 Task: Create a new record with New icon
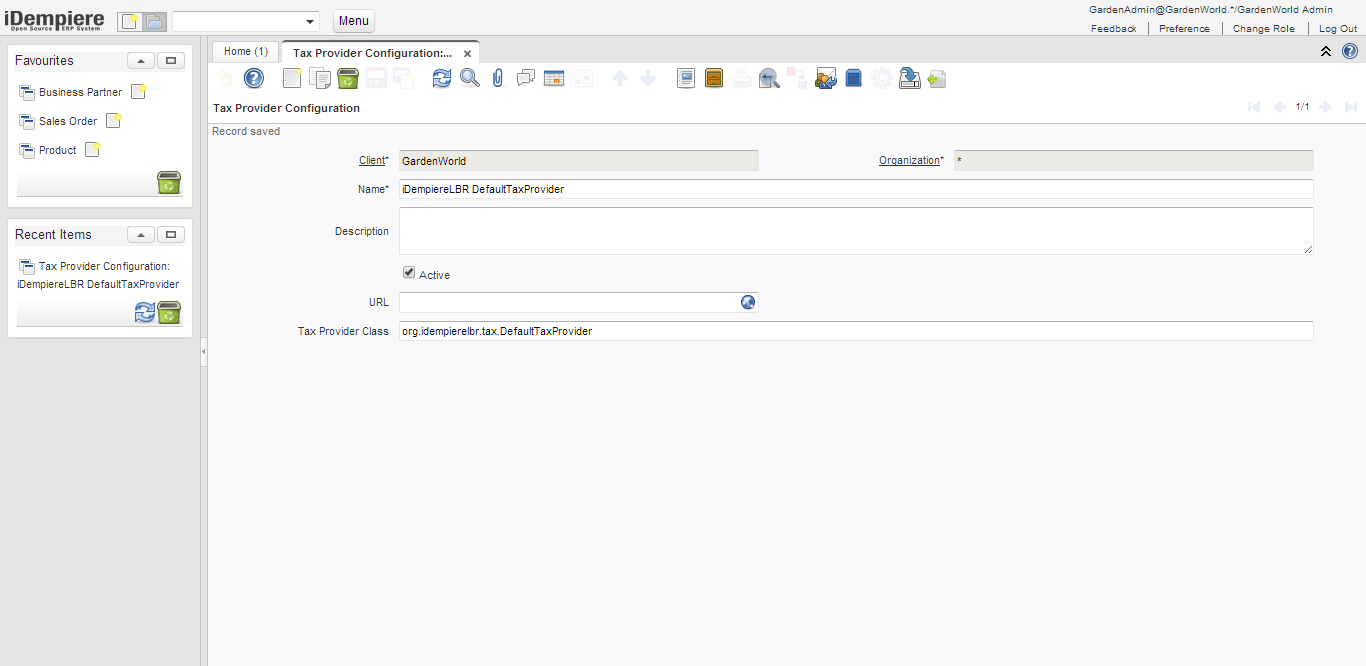292,78
